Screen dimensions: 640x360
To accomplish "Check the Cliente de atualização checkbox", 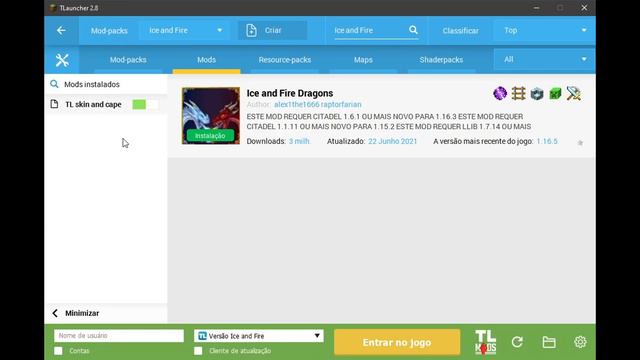I will pos(198,351).
